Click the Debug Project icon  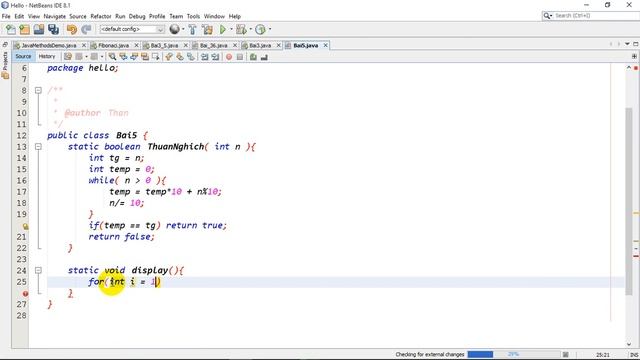pos(241,29)
